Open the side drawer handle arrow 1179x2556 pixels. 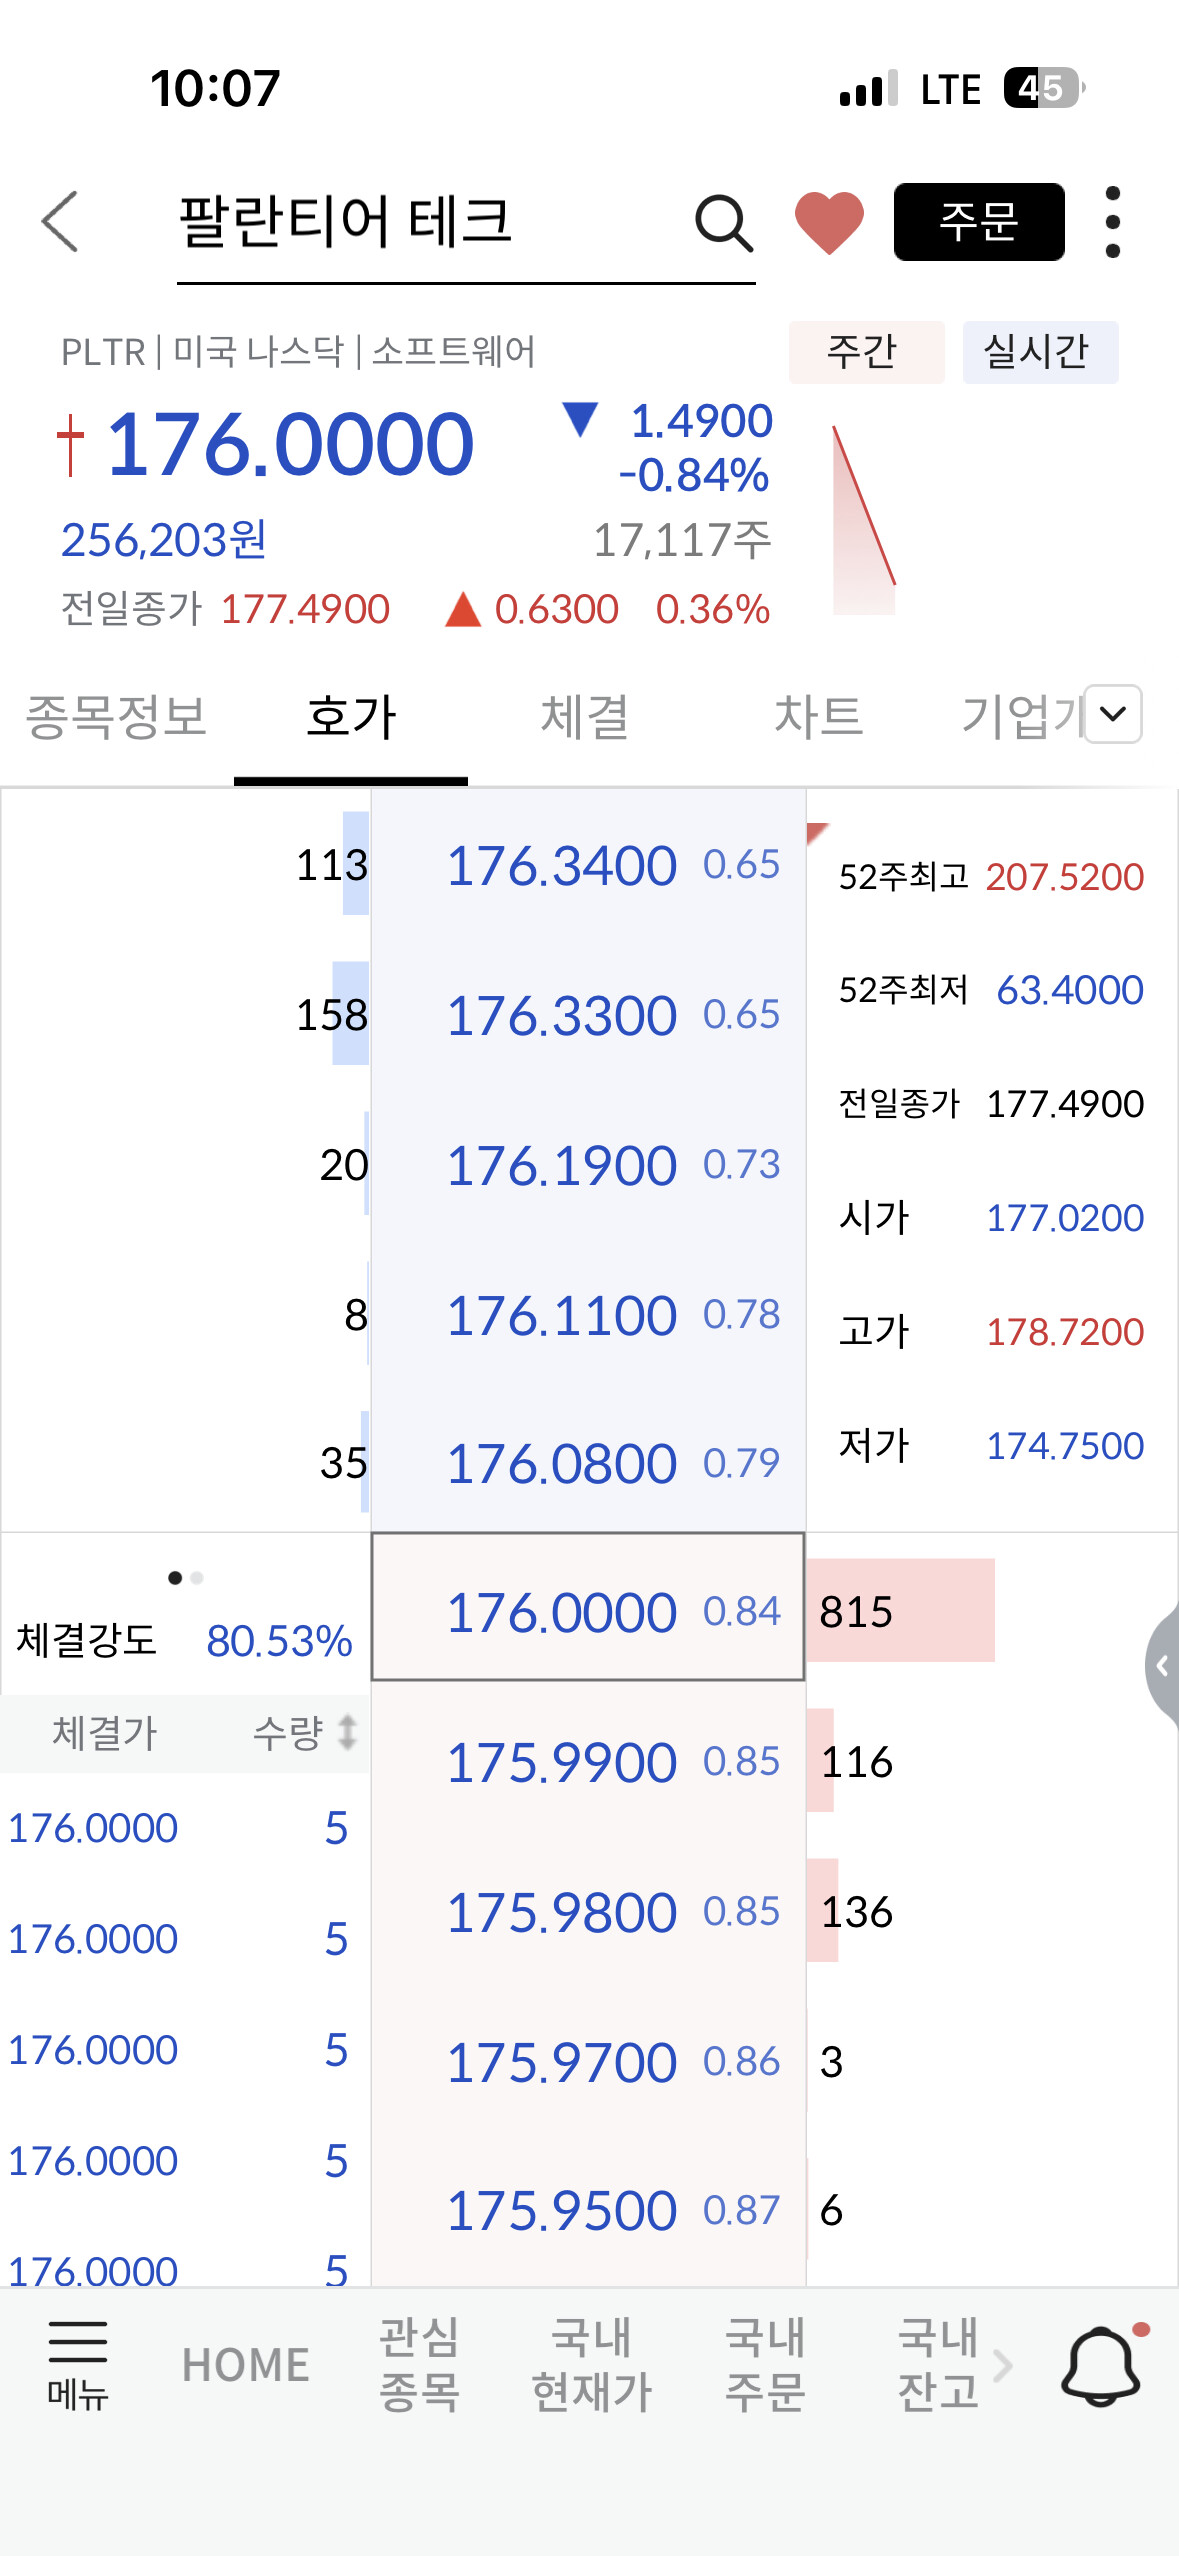(1162, 1665)
